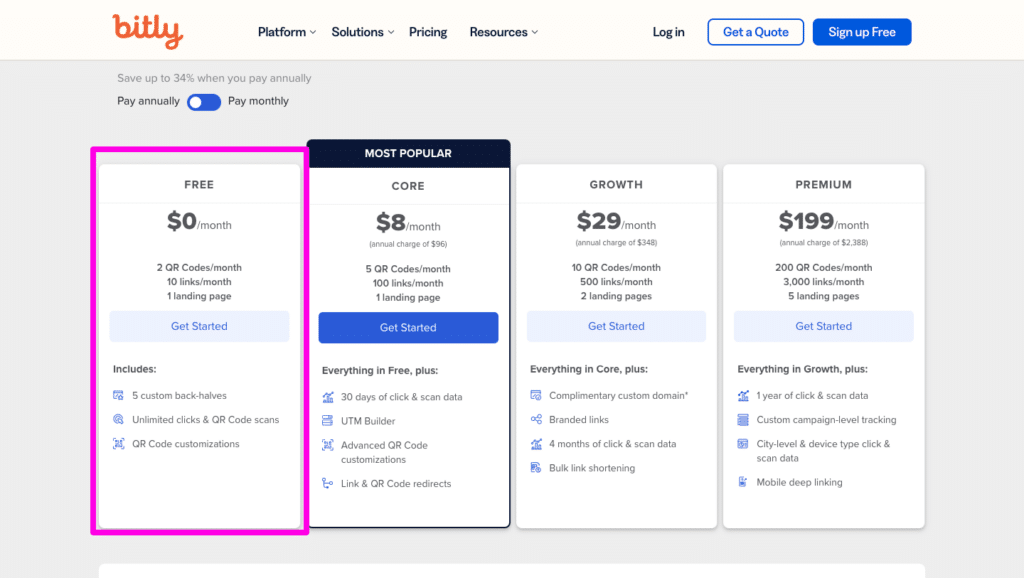Click the CORE plan heading
Viewport: 1024px width, 578px height.
click(x=408, y=186)
